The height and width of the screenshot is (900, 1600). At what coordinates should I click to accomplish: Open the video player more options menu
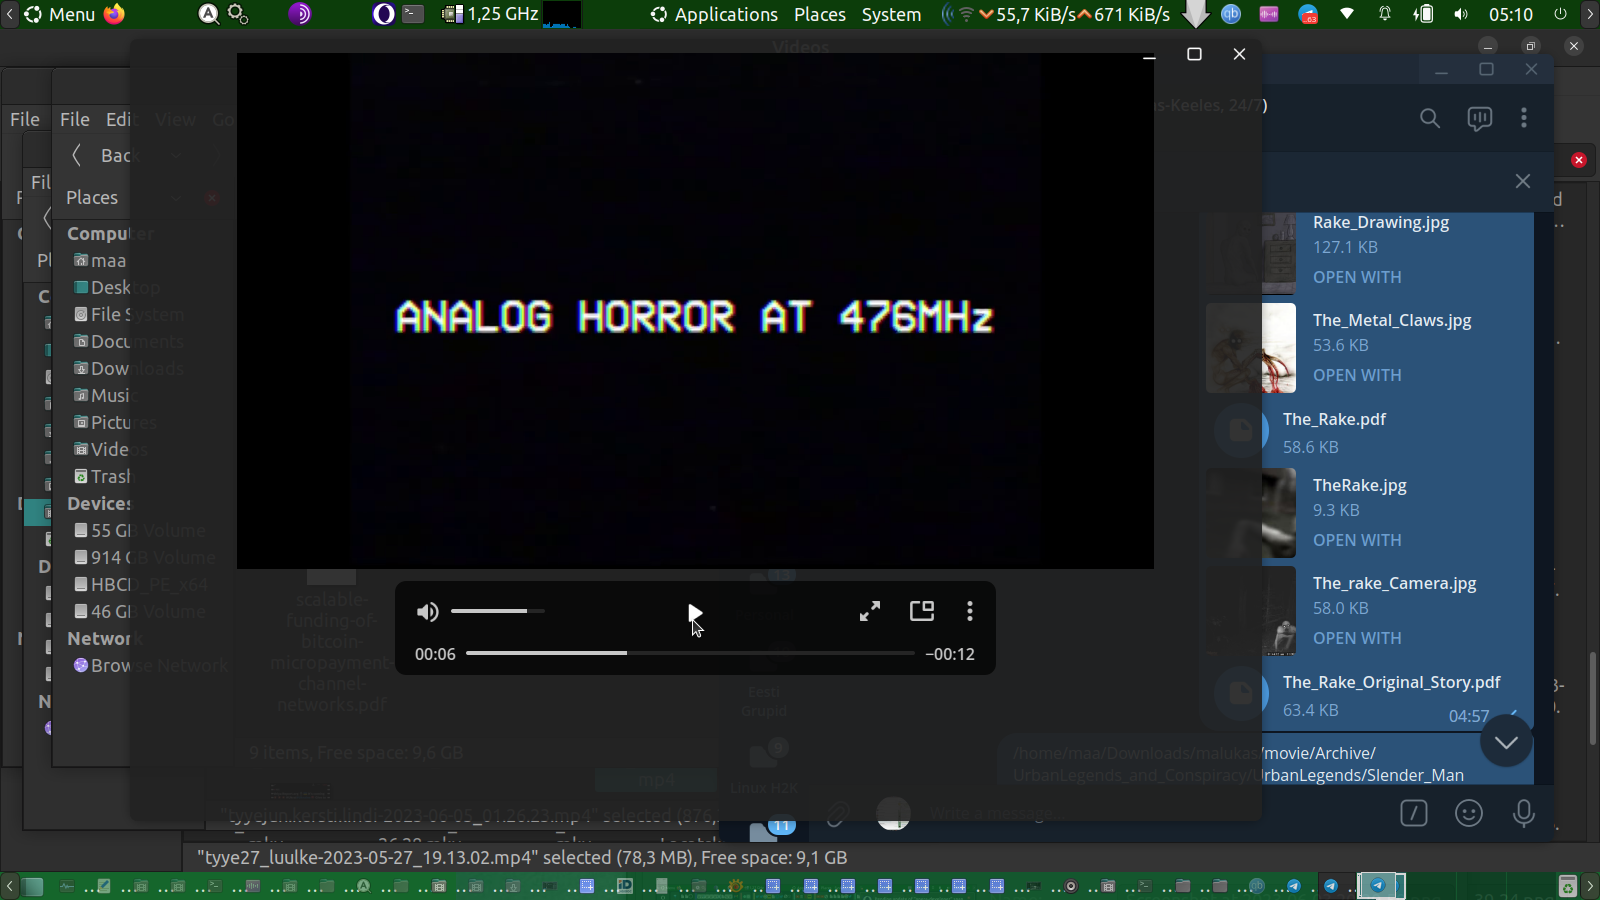click(970, 611)
